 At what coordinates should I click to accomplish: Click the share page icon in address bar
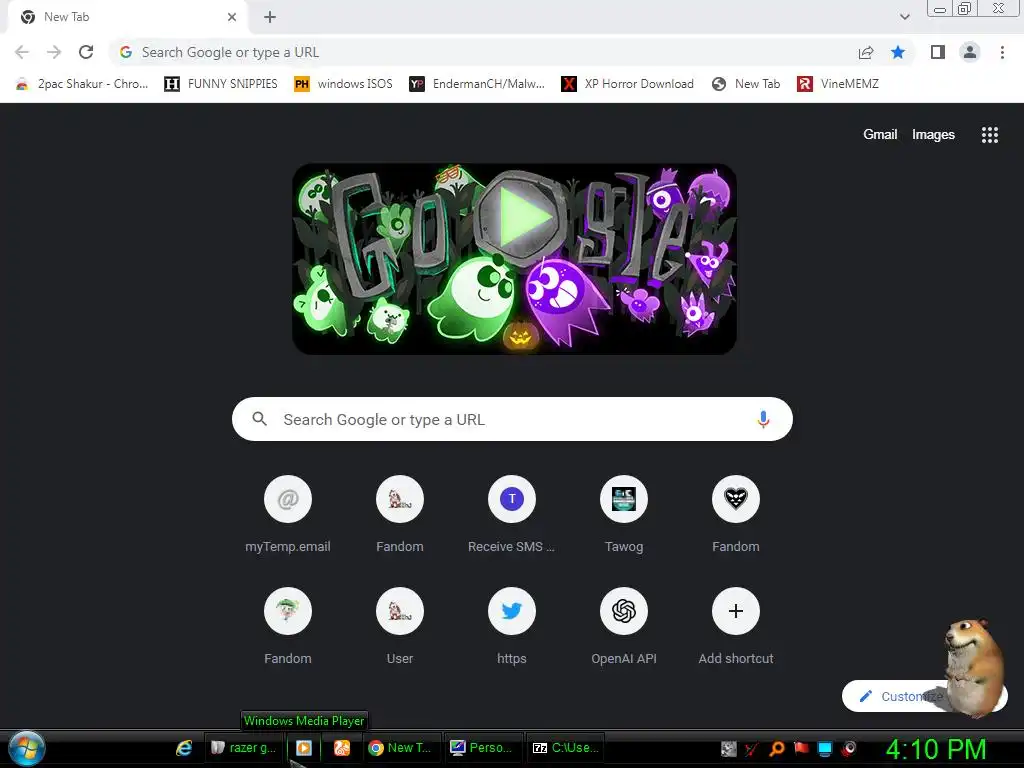click(866, 53)
